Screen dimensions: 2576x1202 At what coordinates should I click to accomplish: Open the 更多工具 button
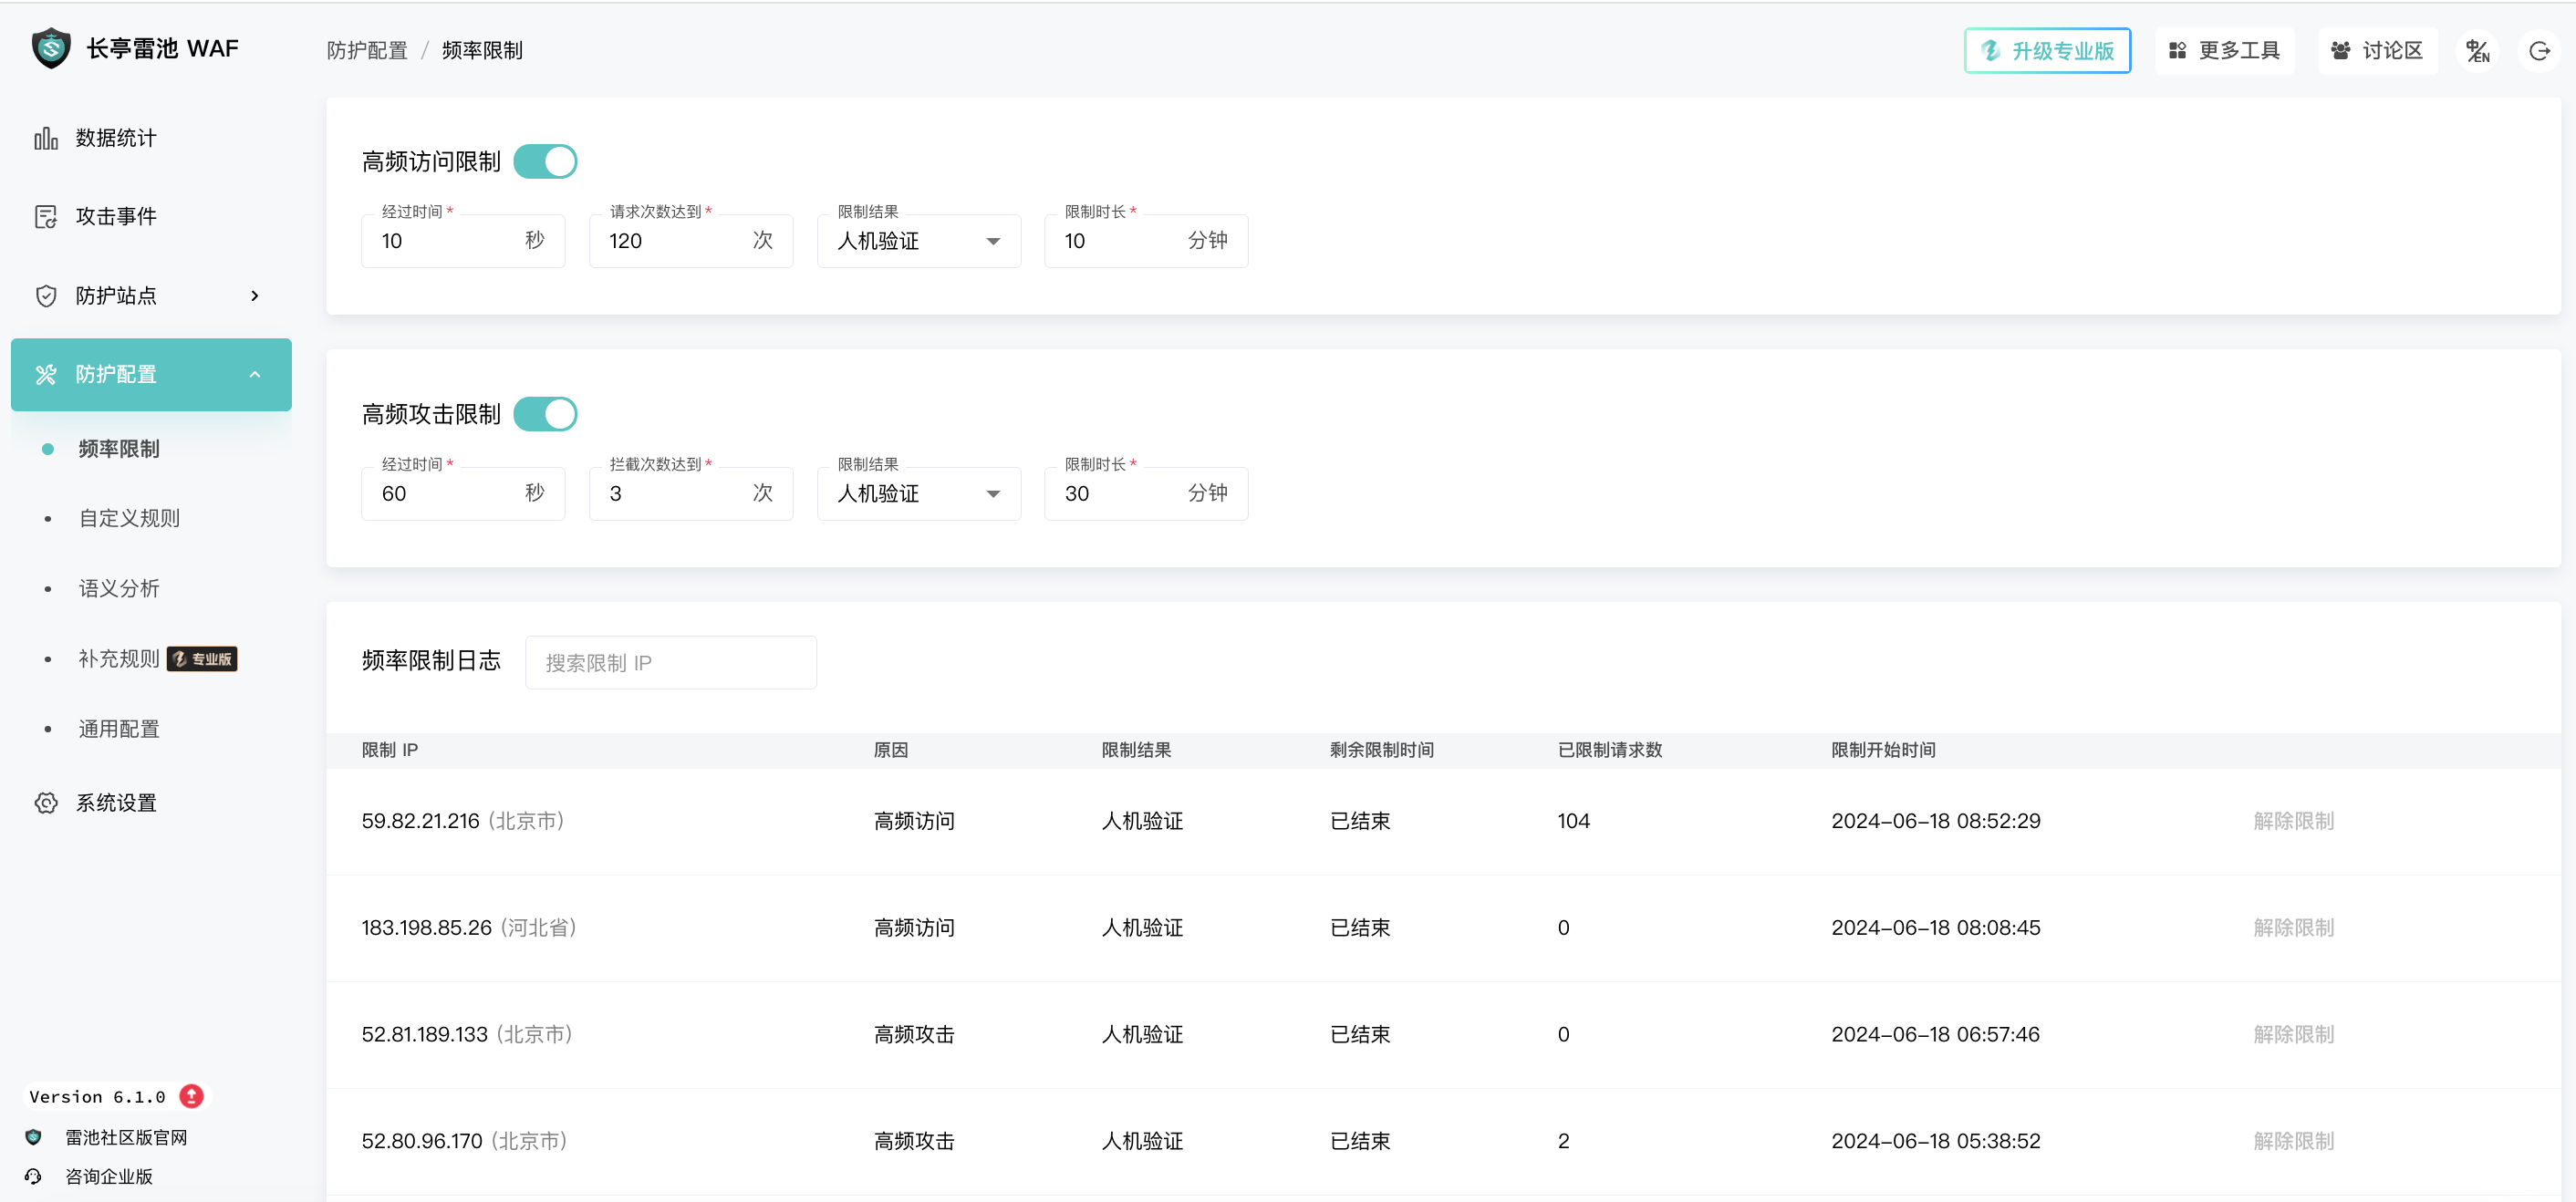2224,51
